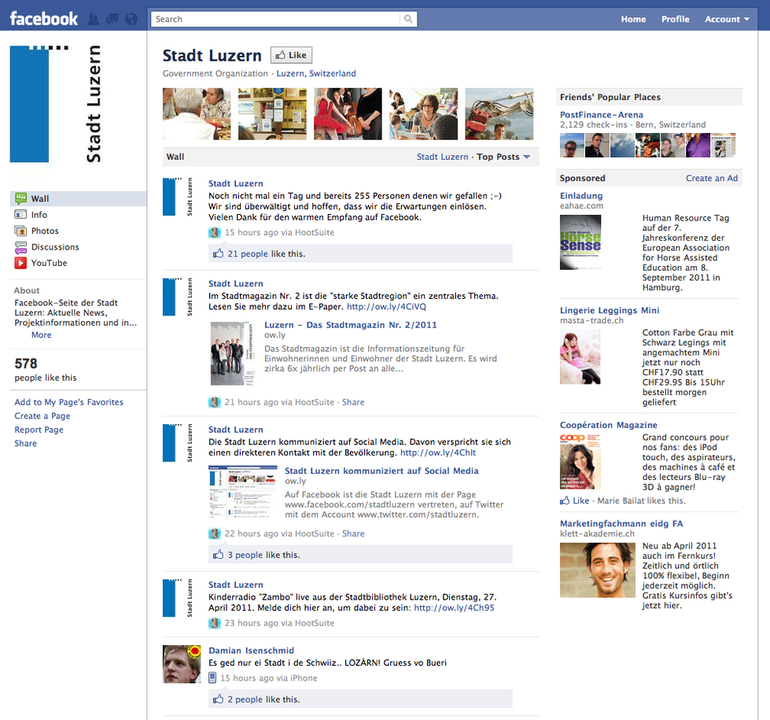Open the http://ow.ly/4CiVQ link

tap(386, 306)
